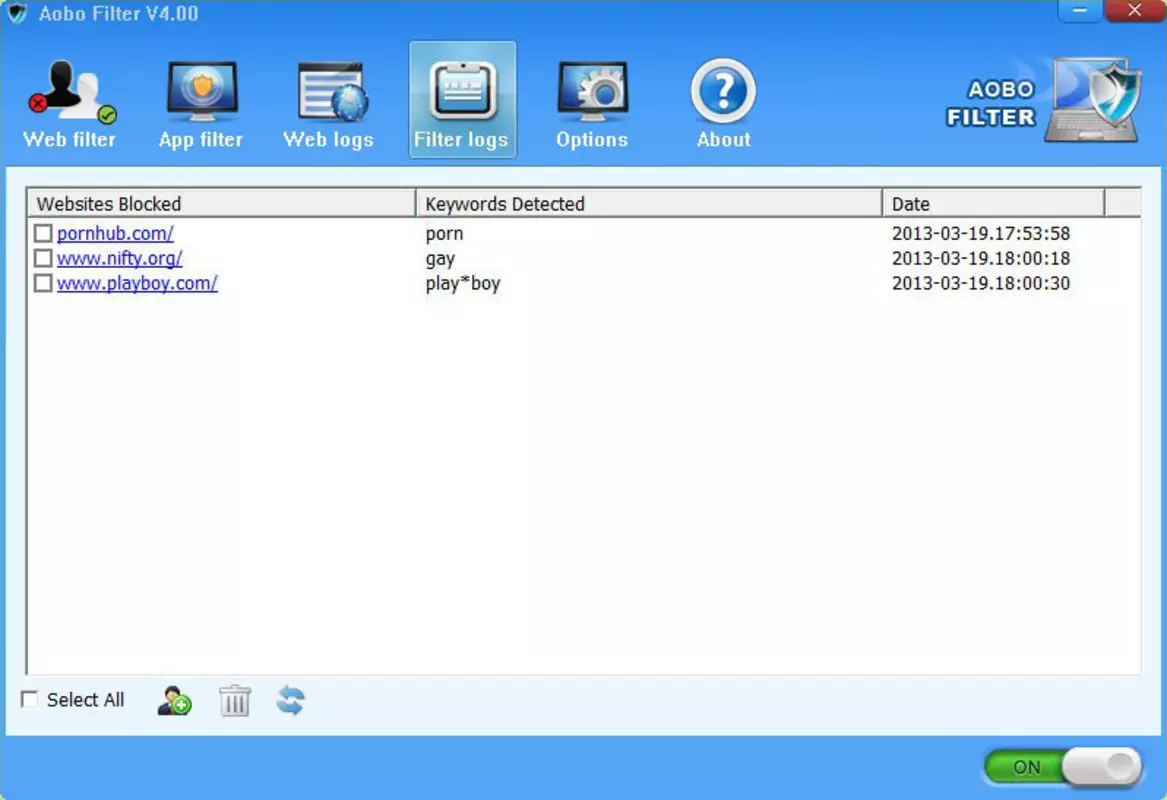Select the Filter logs tab

point(462,100)
